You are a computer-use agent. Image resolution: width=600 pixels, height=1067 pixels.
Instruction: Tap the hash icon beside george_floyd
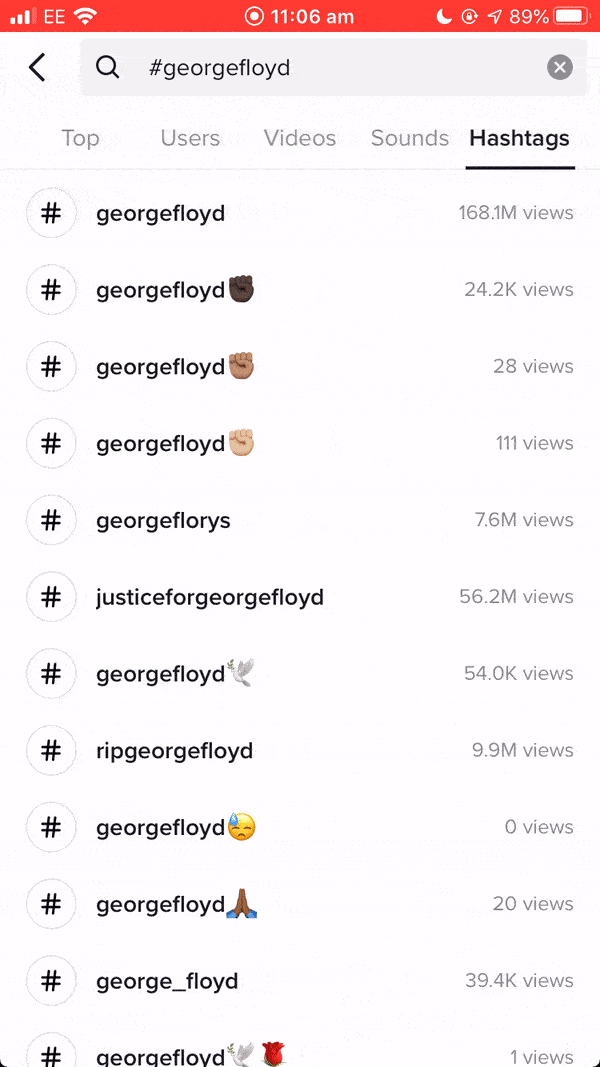pos(51,981)
